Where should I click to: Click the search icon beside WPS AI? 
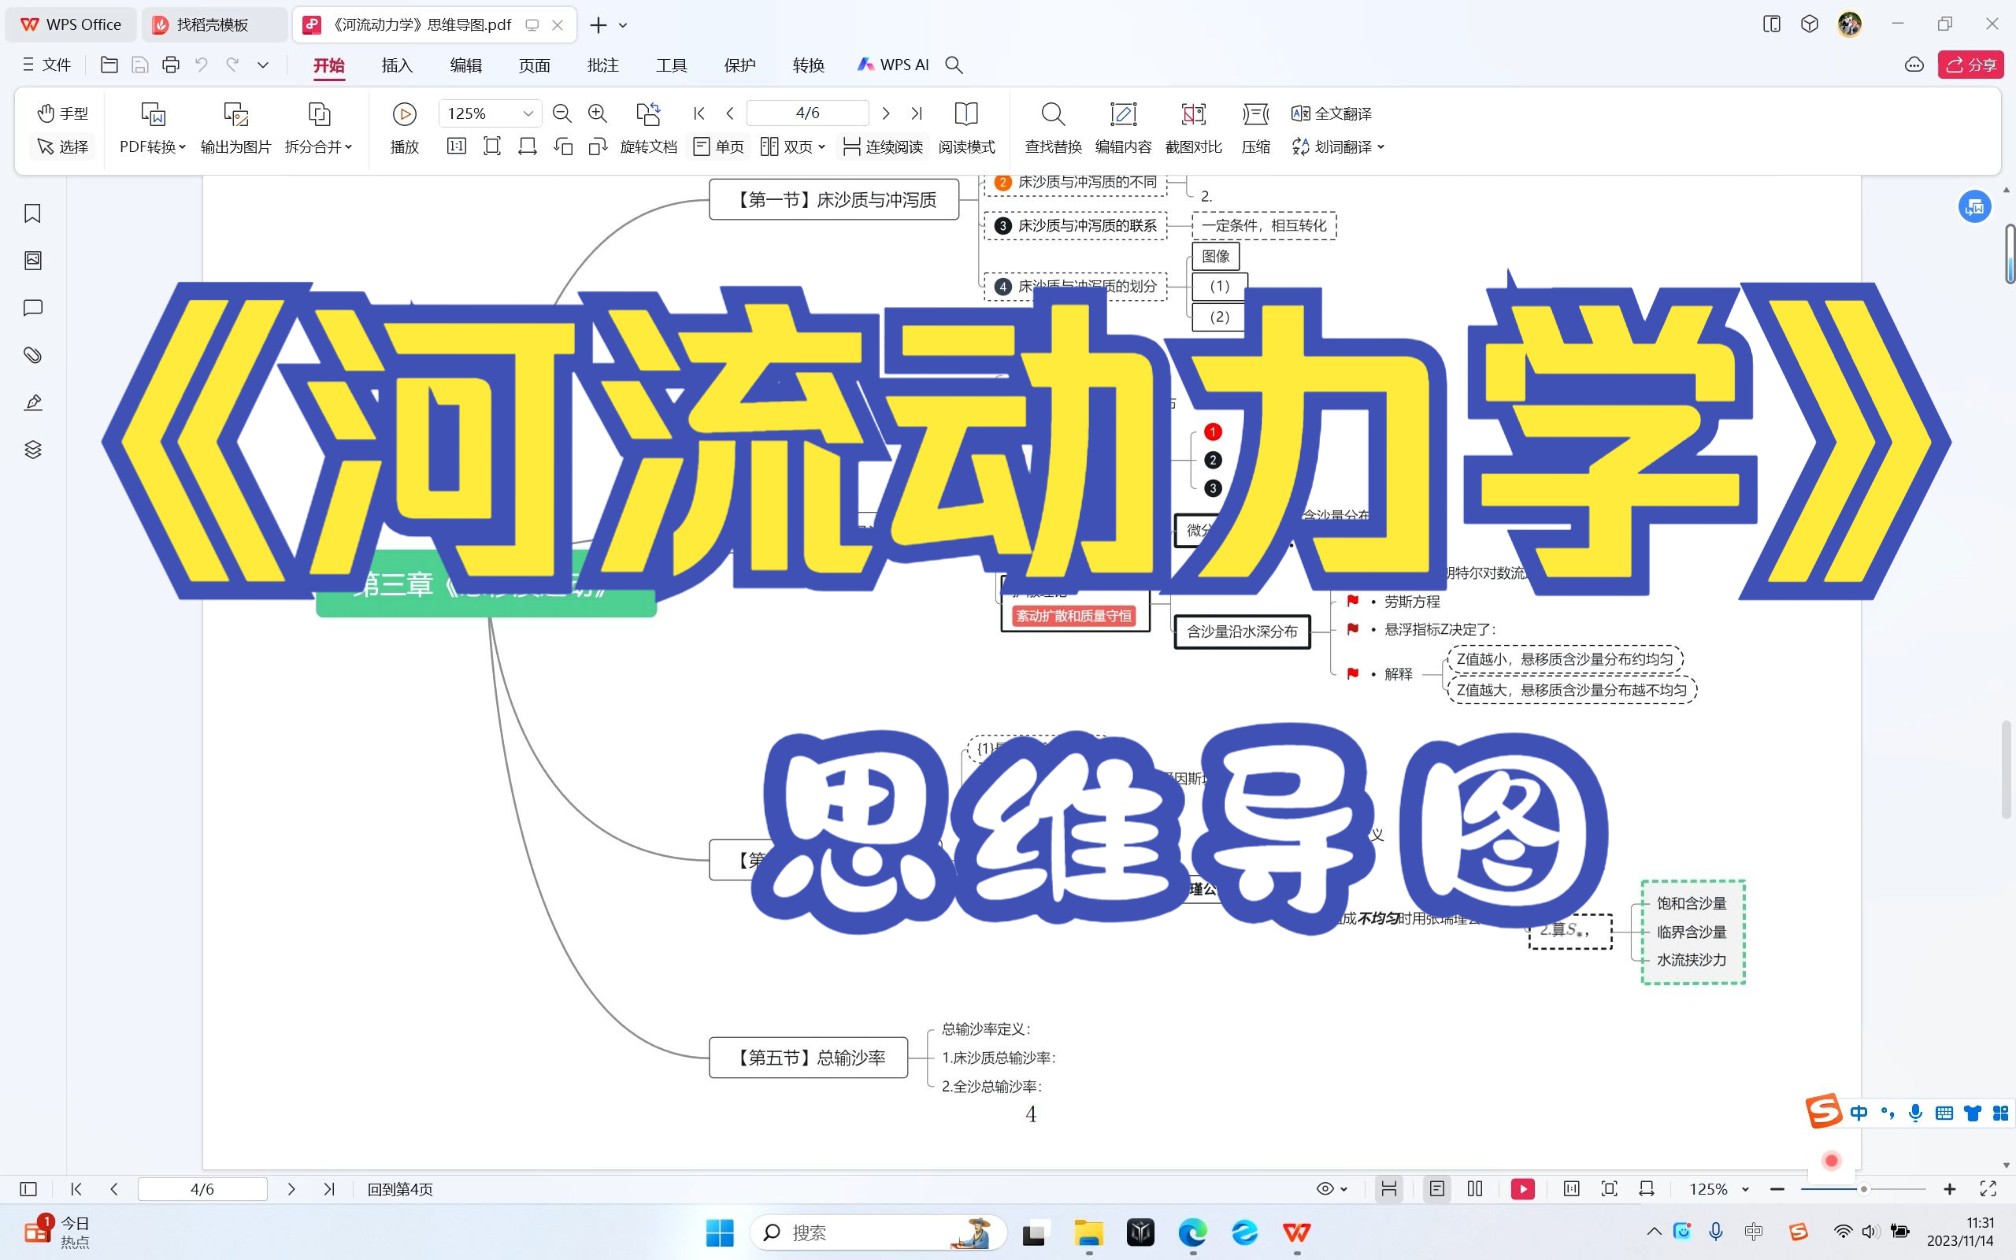tap(954, 65)
